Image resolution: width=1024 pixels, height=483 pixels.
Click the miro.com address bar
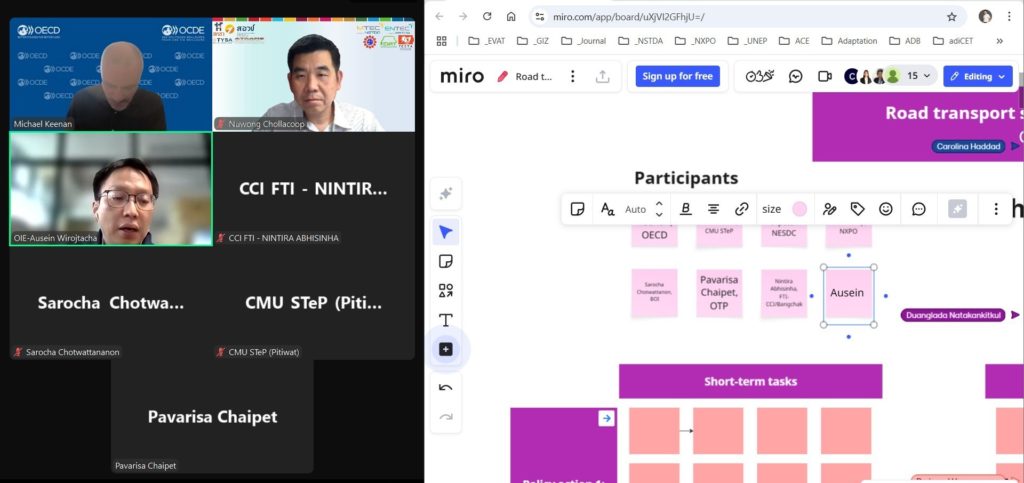coord(746,17)
